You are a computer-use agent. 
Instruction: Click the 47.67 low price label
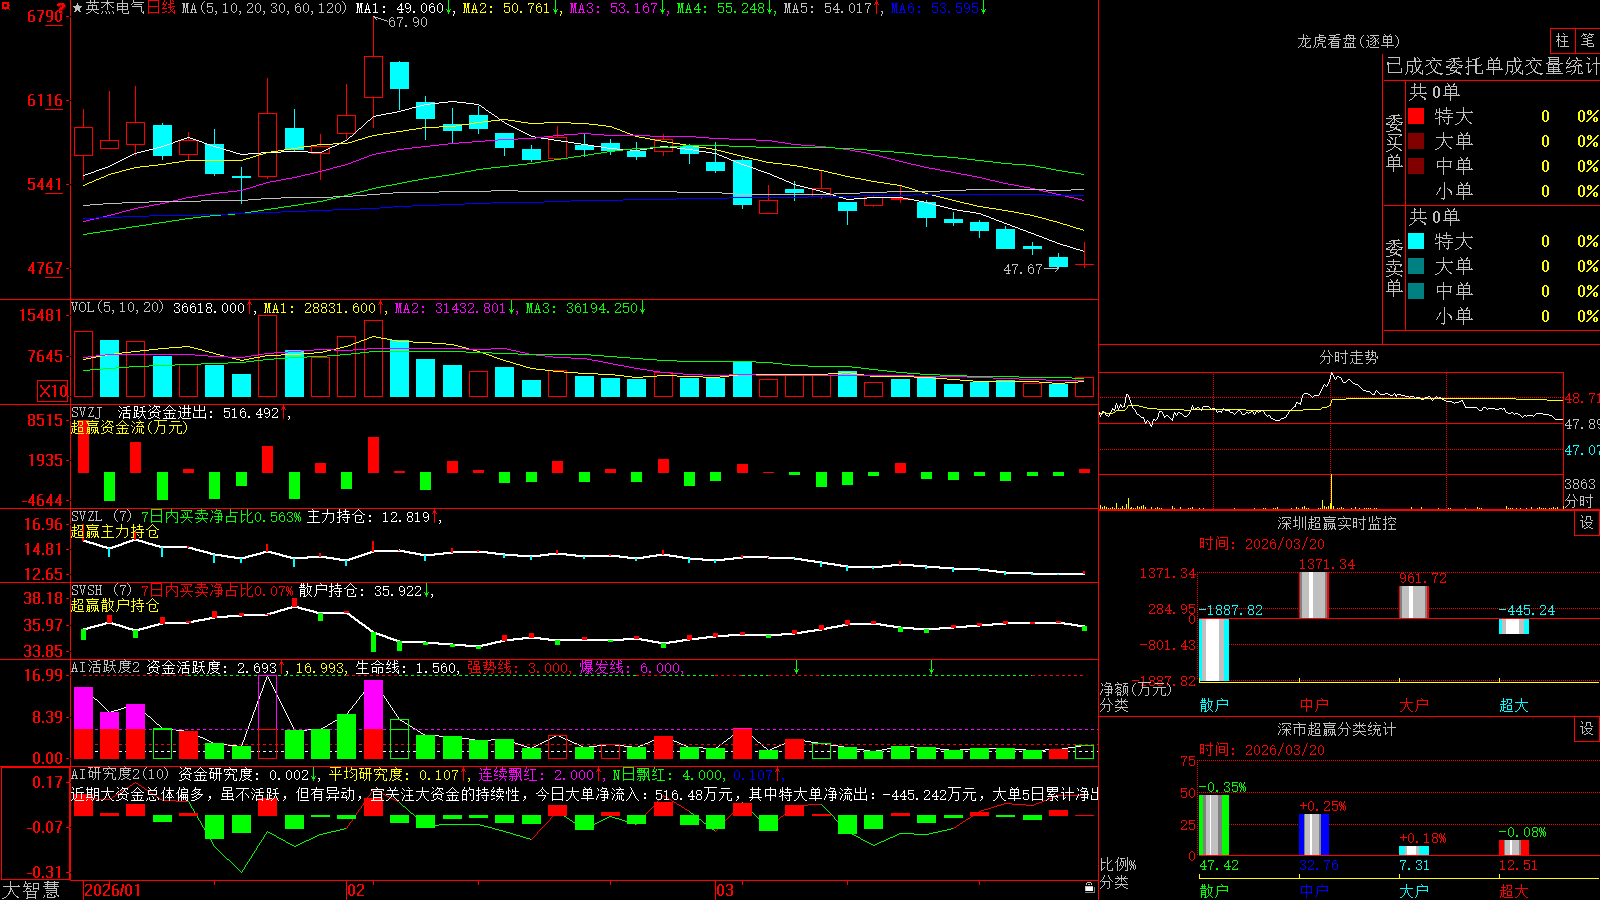tap(1023, 269)
